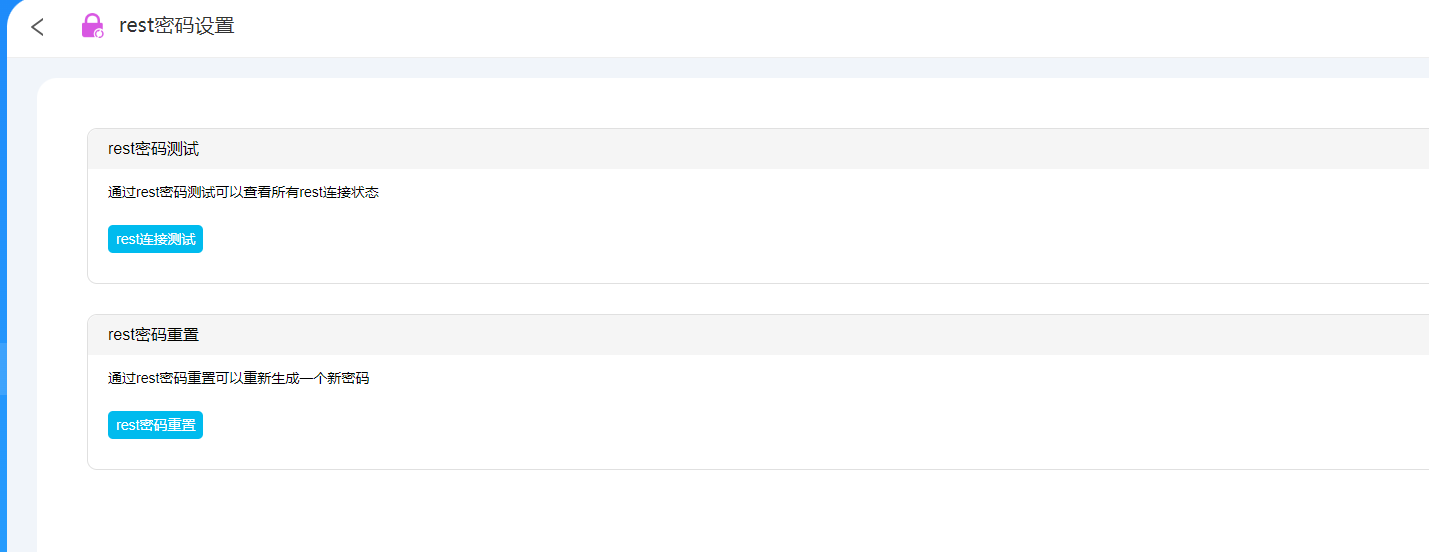Click the light gray strip beneath the header bar
Image resolution: width=1429 pixels, height=552 pixels.
pos(700,67)
